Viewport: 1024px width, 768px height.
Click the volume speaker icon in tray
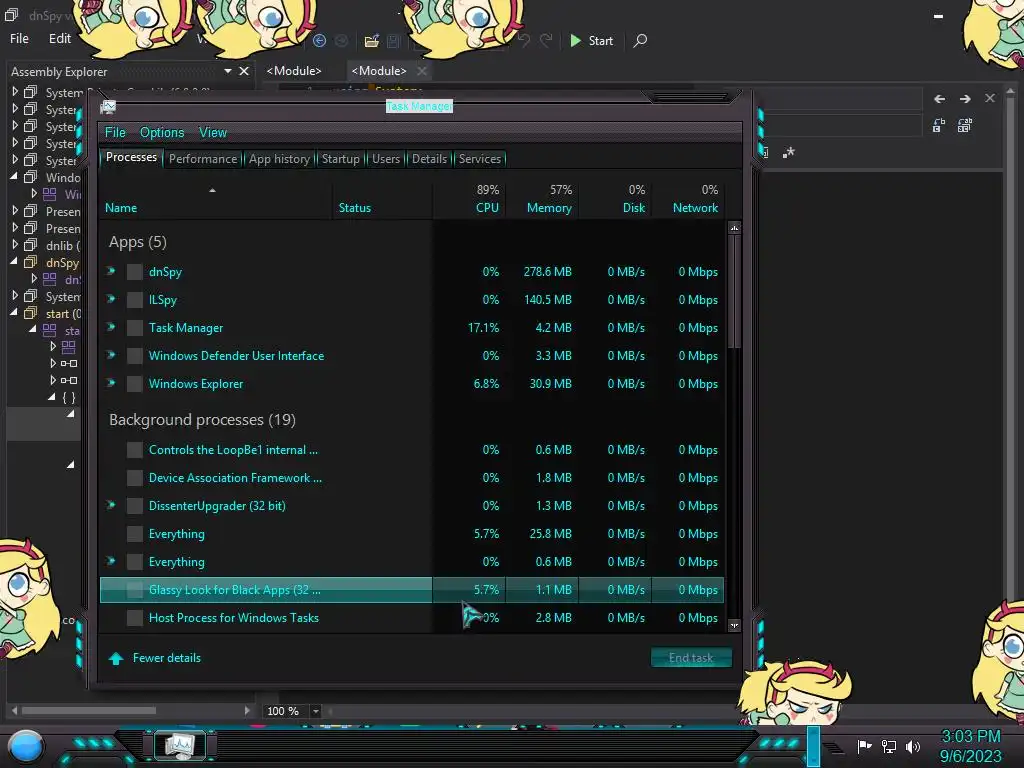pyautogui.click(x=913, y=746)
